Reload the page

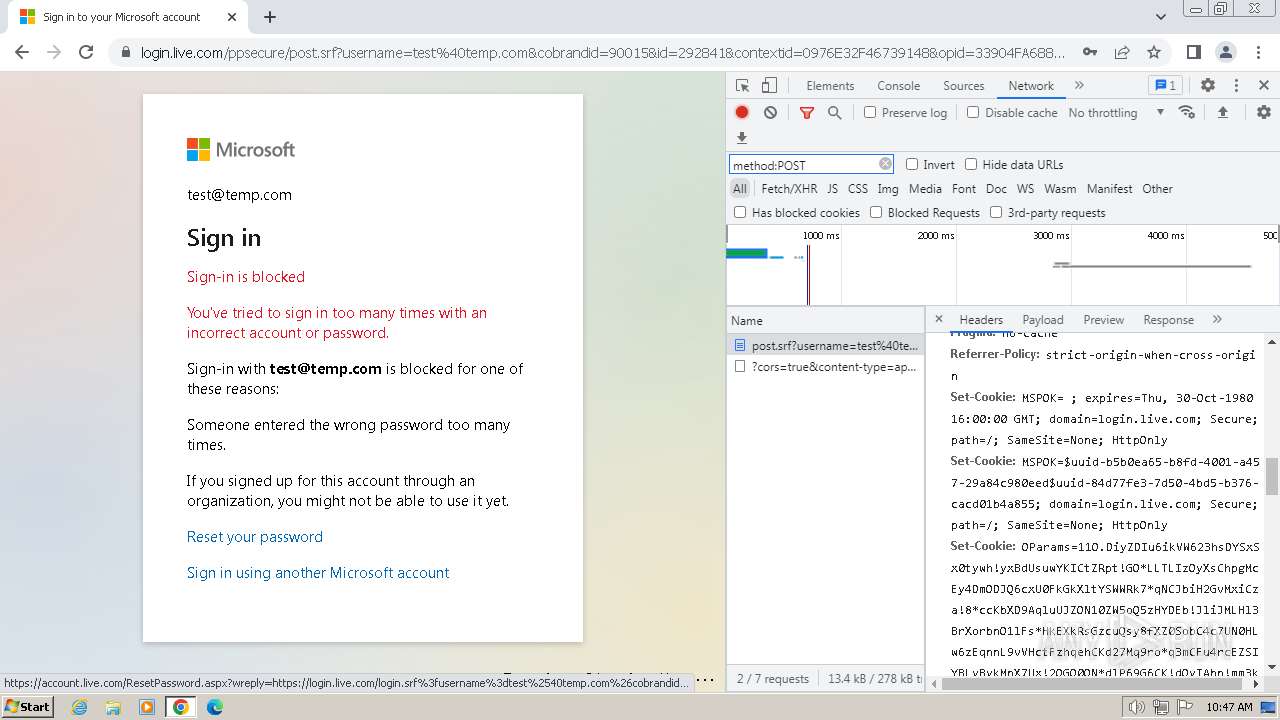(86, 52)
